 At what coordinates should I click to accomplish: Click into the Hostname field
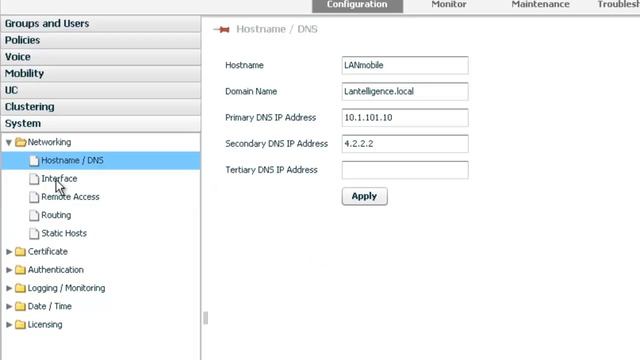point(405,65)
